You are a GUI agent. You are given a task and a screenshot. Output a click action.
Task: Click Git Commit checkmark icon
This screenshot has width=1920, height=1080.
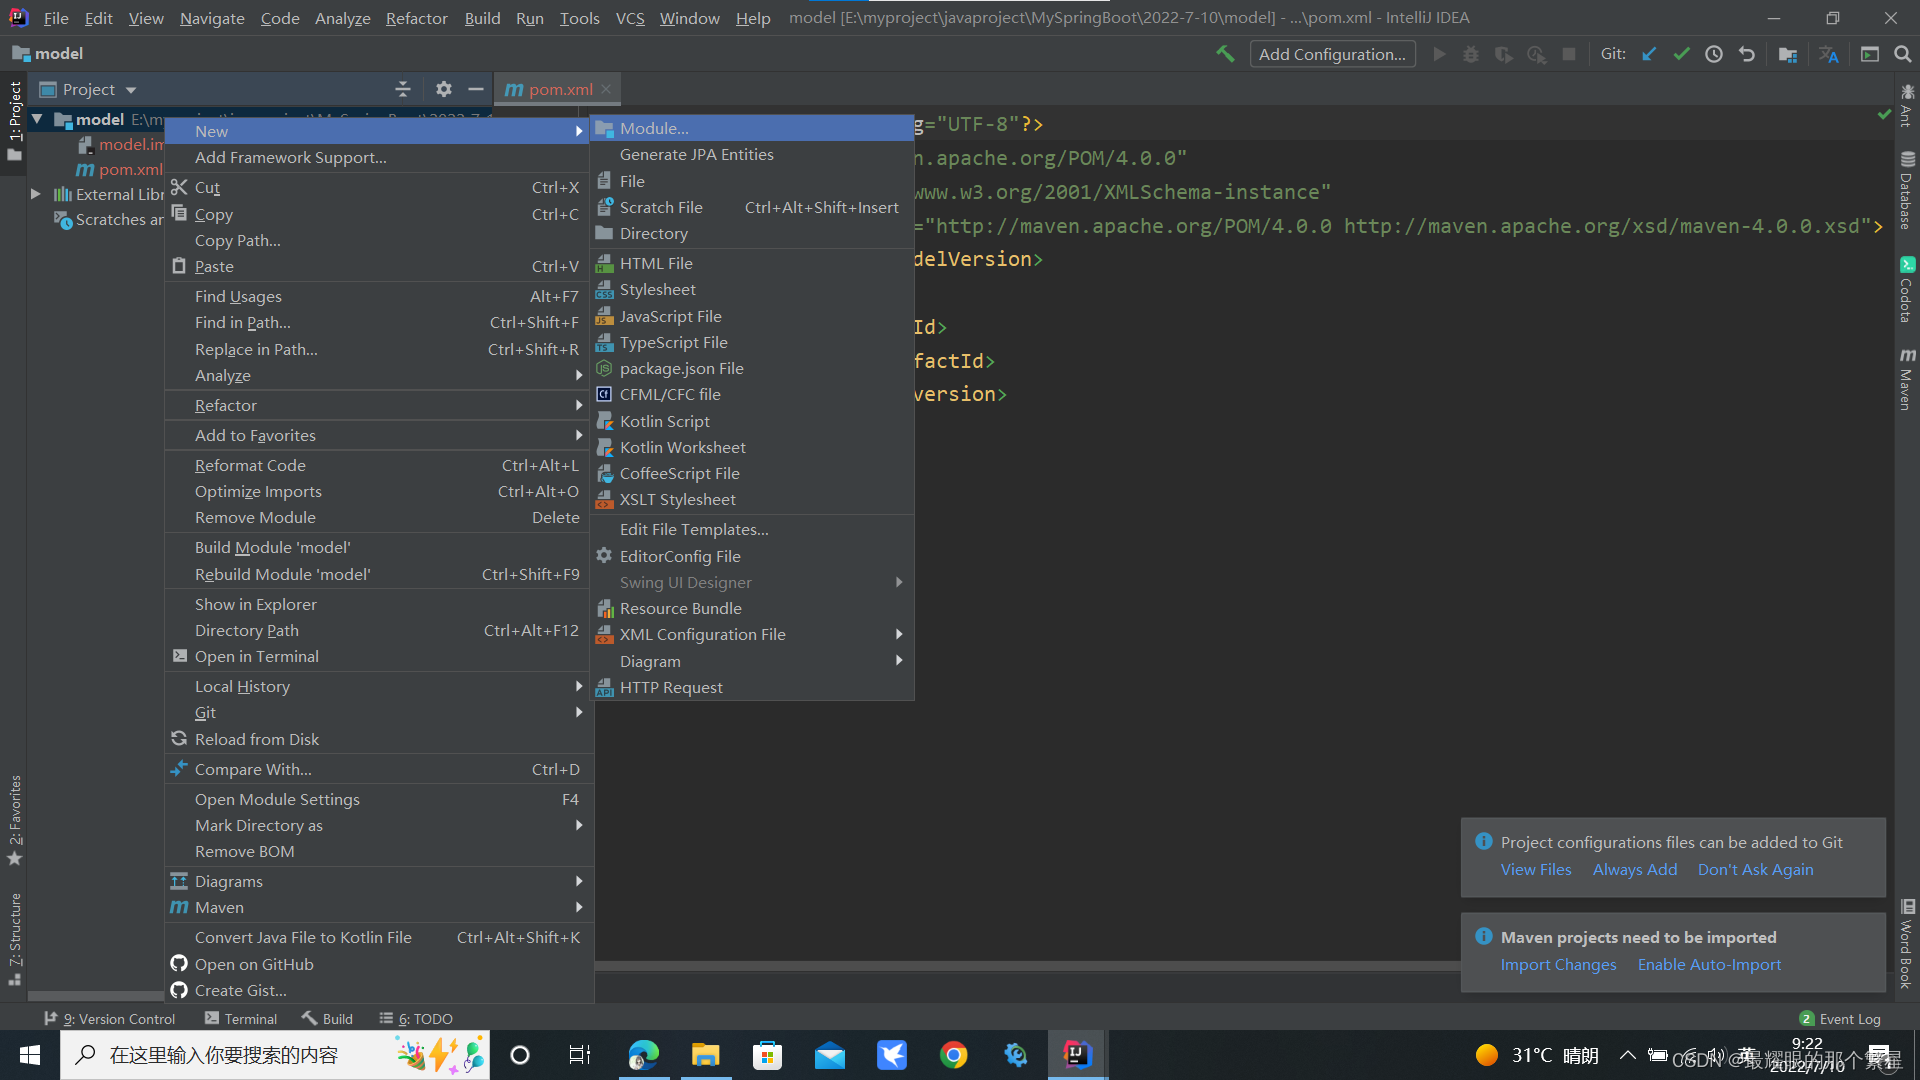tap(1681, 54)
